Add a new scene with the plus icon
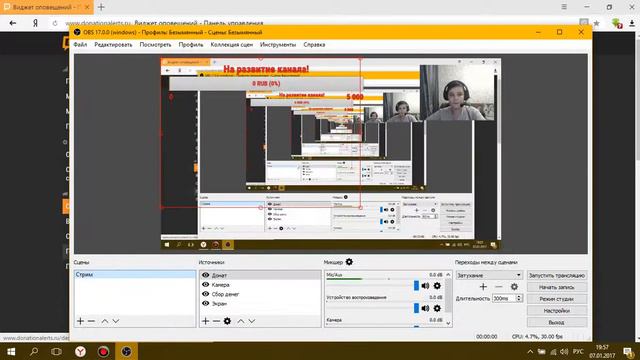Viewport: 640px width, 360px height. 80,321
